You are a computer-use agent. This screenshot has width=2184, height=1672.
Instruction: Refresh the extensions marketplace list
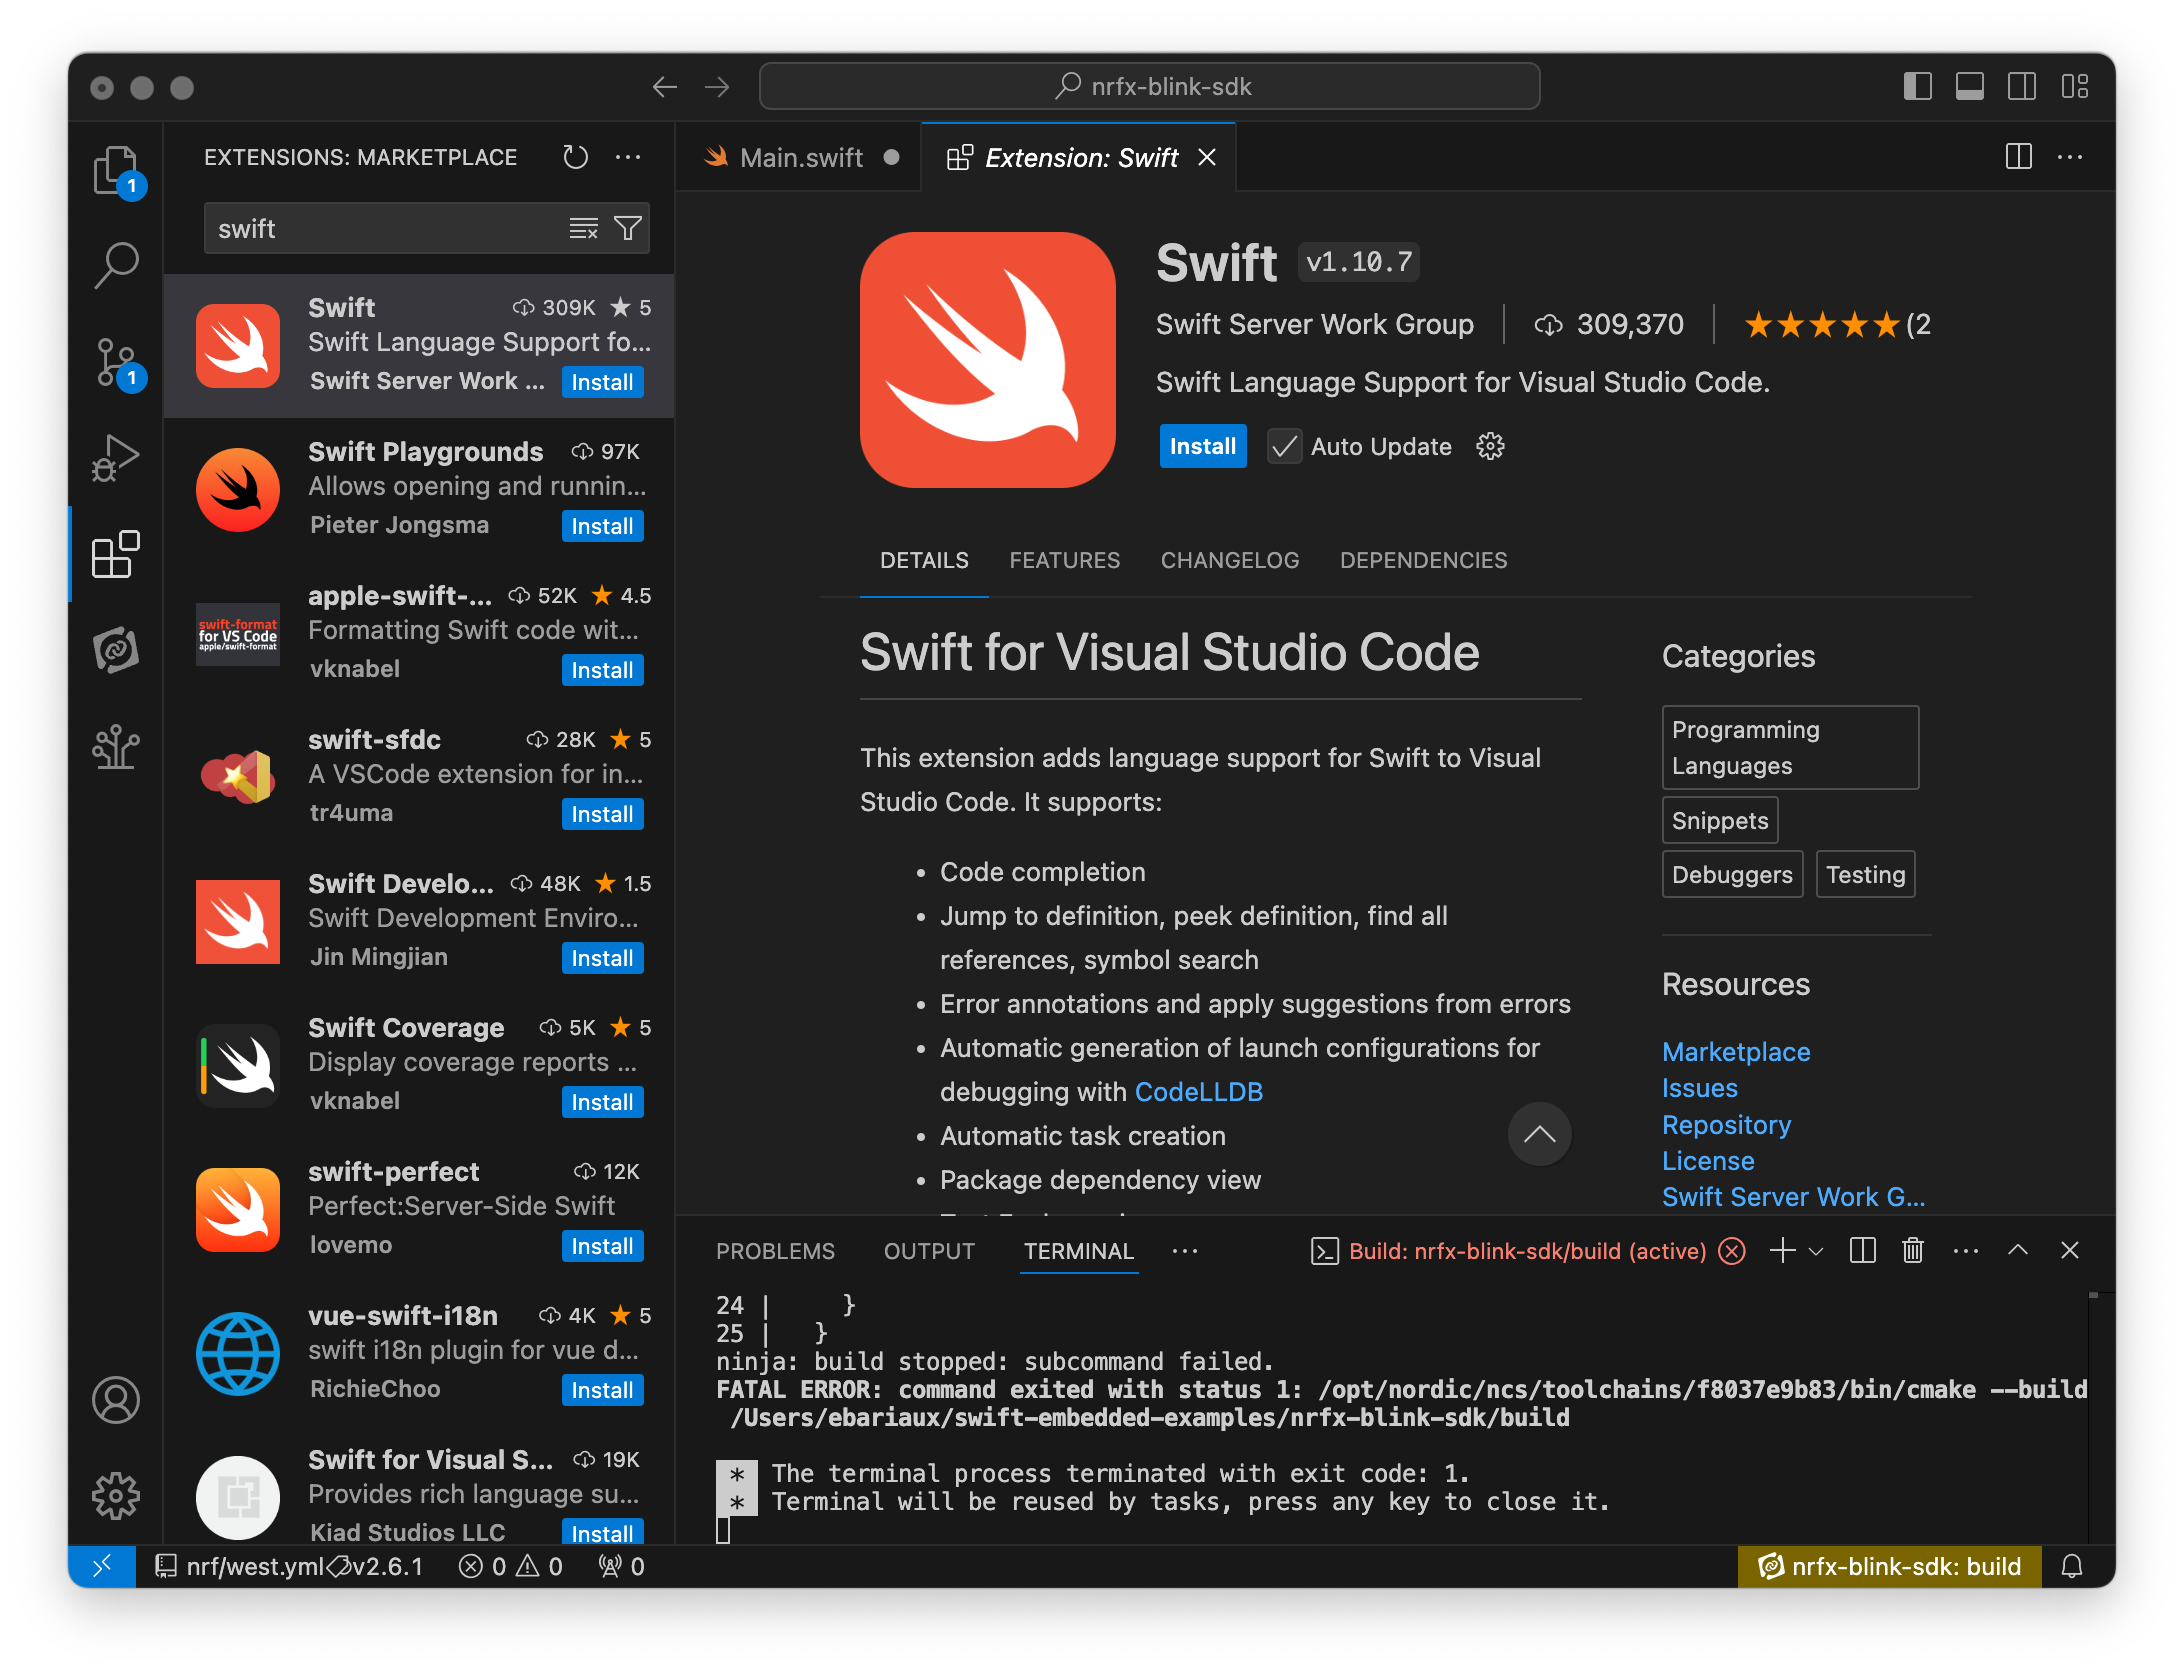(575, 157)
